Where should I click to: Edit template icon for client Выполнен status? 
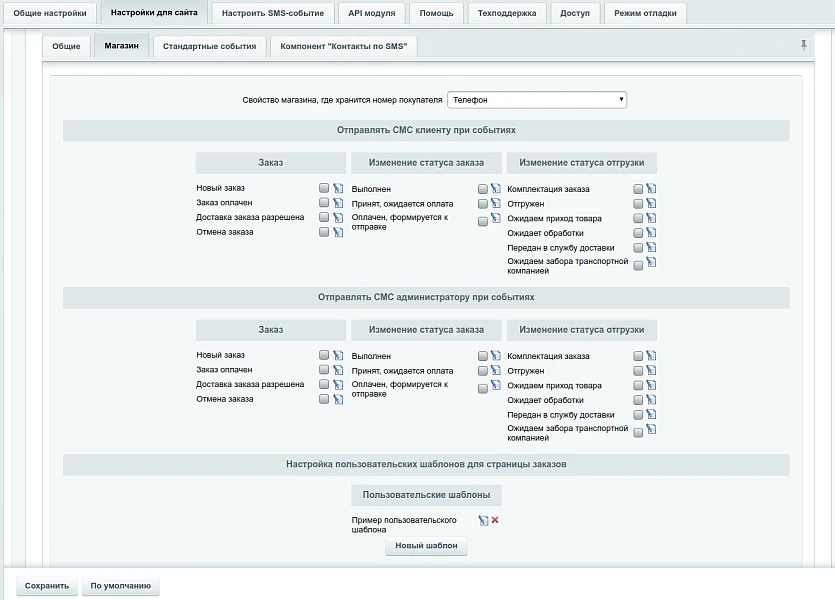[x=496, y=188]
